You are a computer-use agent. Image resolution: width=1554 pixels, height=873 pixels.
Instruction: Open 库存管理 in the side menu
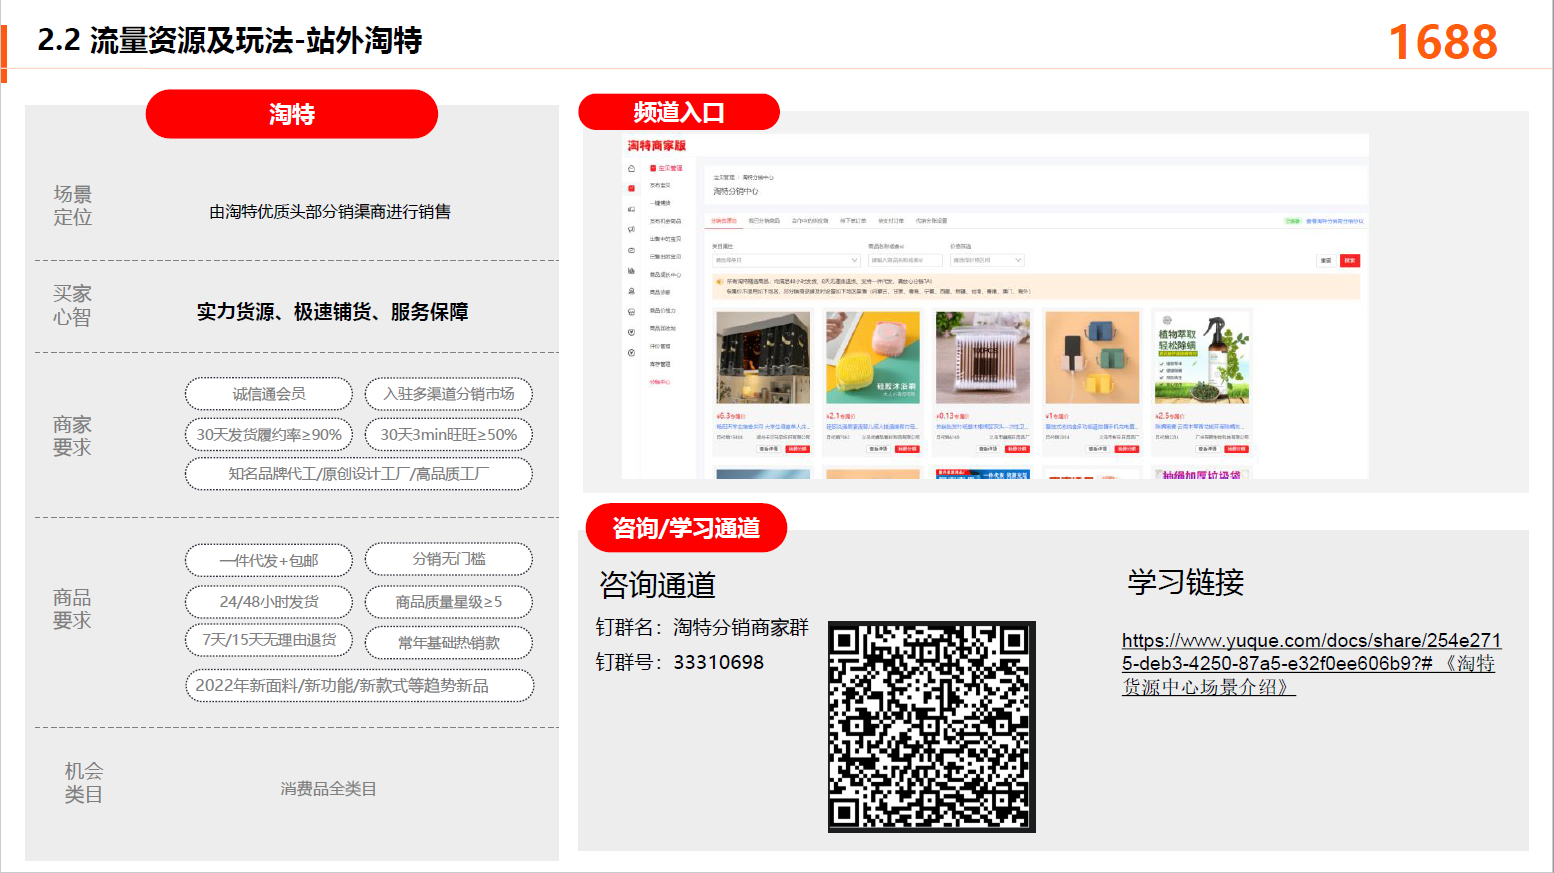660,364
